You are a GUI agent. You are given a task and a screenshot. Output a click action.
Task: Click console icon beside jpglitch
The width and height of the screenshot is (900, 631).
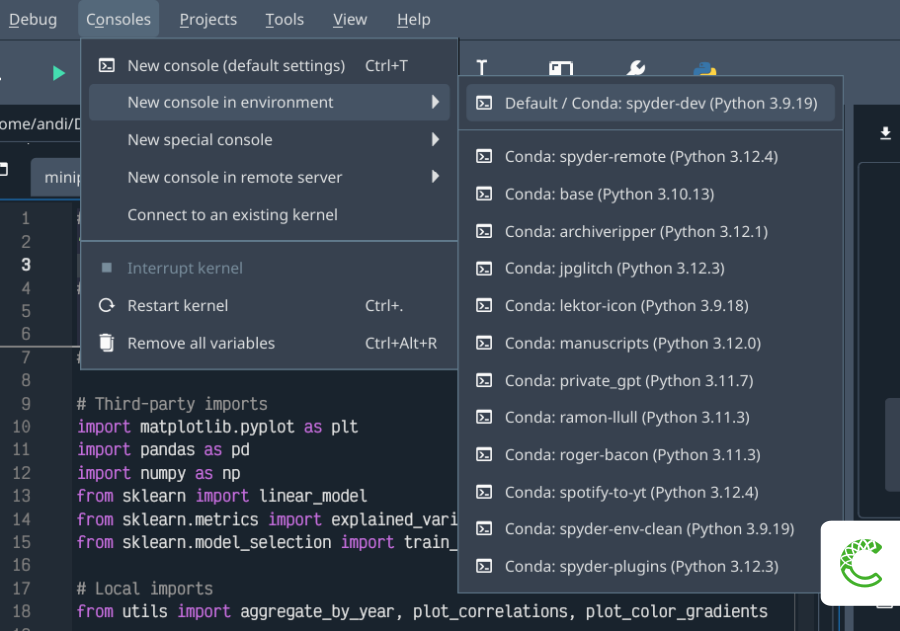[x=484, y=268]
